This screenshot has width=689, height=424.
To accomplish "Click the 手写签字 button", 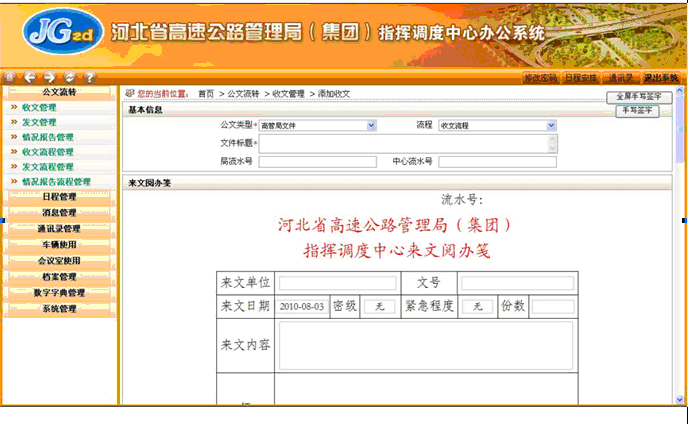I will pyautogui.click(x=637, y=111).
